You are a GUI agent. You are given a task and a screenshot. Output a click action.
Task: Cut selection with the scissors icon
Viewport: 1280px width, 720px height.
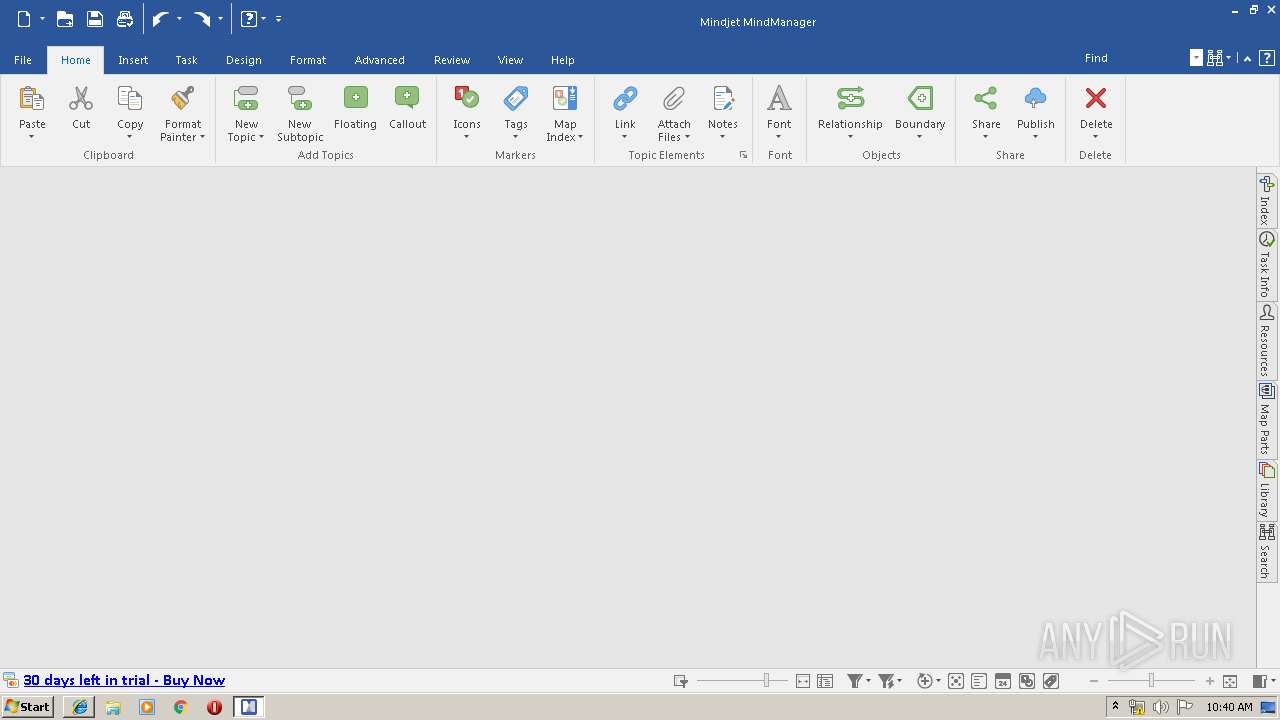[81, 98]
